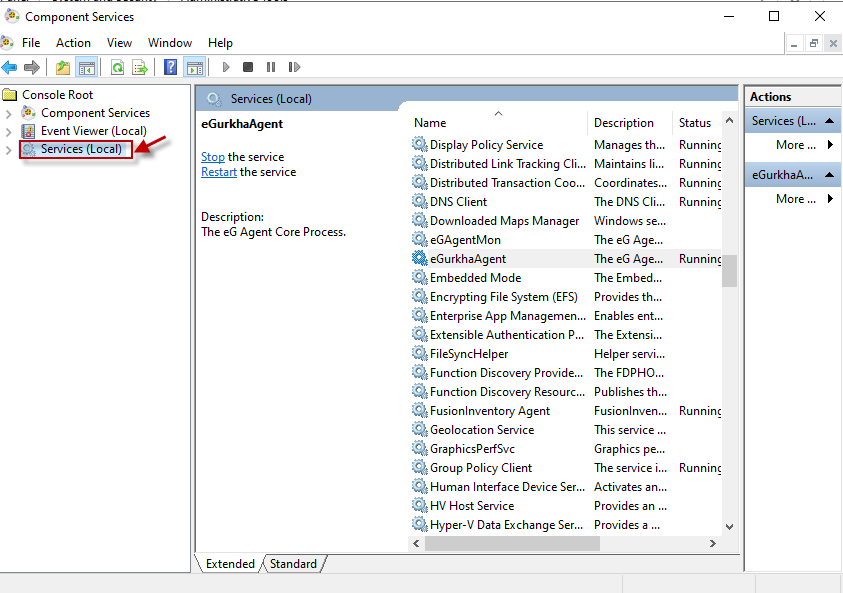Click the vertical scrollbar thumb in services list
This screenshot has width=843, height=593.
tap(729, 271)
